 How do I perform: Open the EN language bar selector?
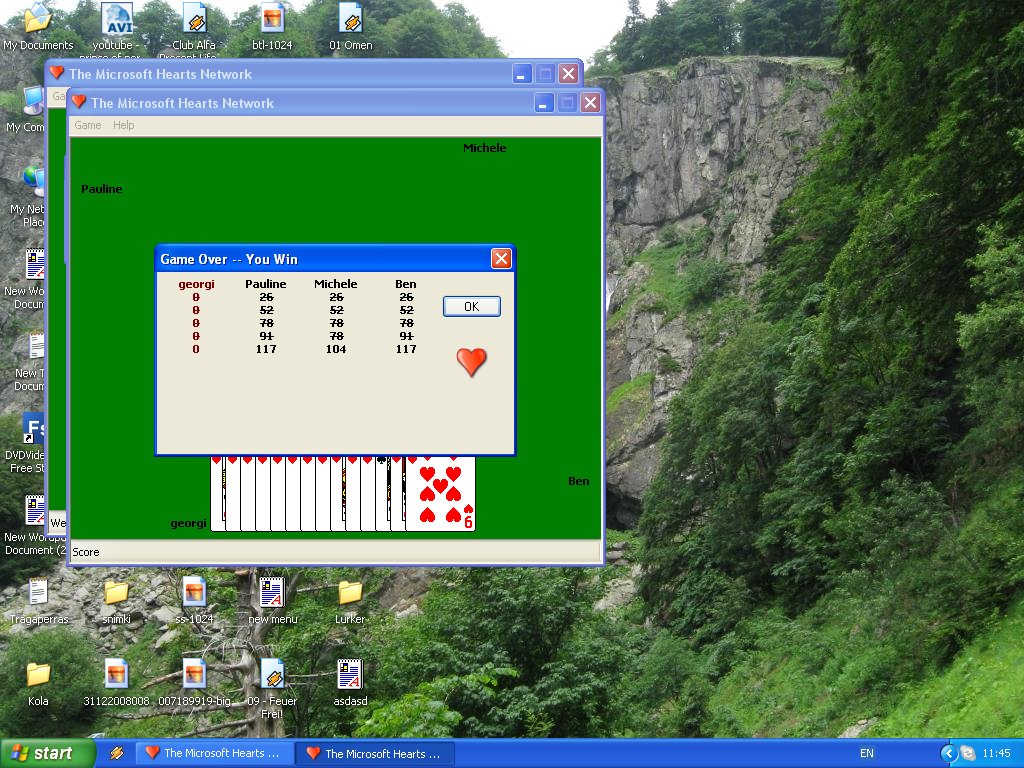coord(867,753)
